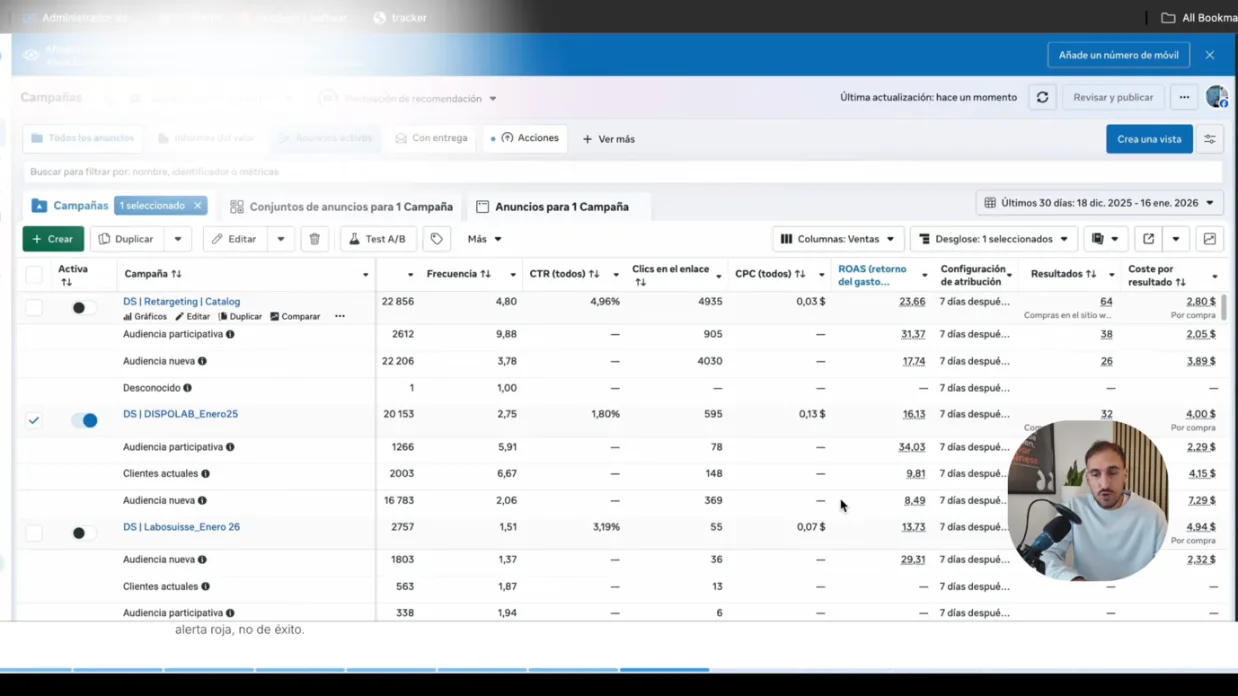This screenshot has width=1238, height=696.
Task: Click inline Duplicar under DS Retargeting Catalog
Action: [240, 317]
